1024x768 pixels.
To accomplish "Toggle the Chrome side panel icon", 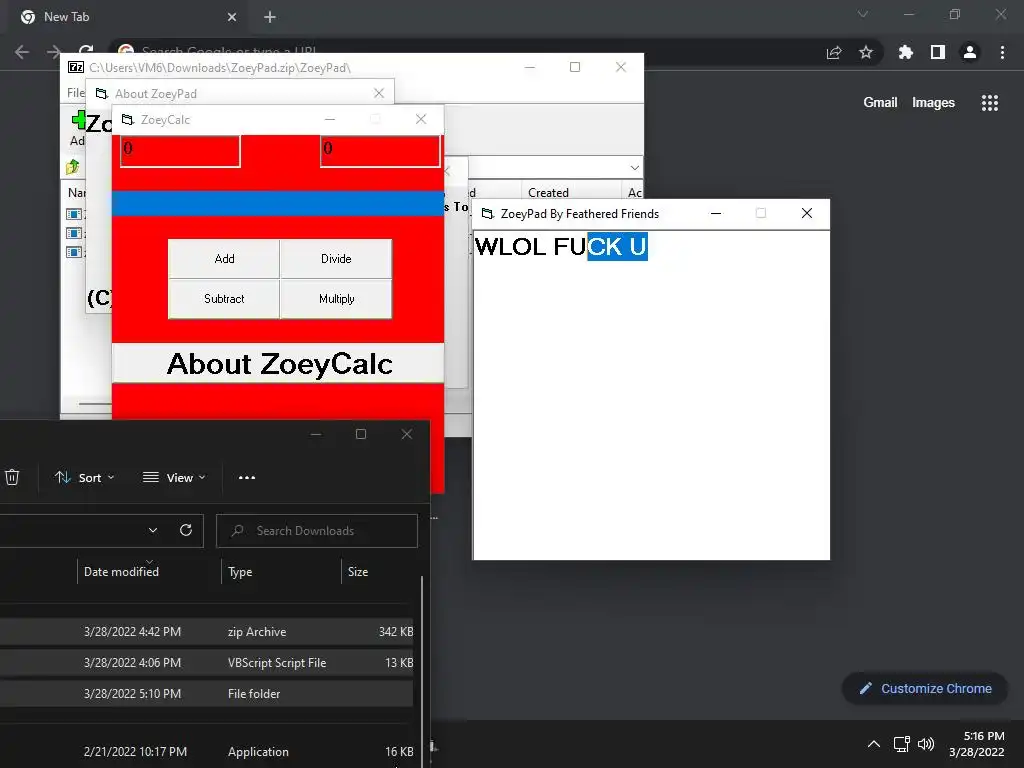I will click(x=938, y=52).
